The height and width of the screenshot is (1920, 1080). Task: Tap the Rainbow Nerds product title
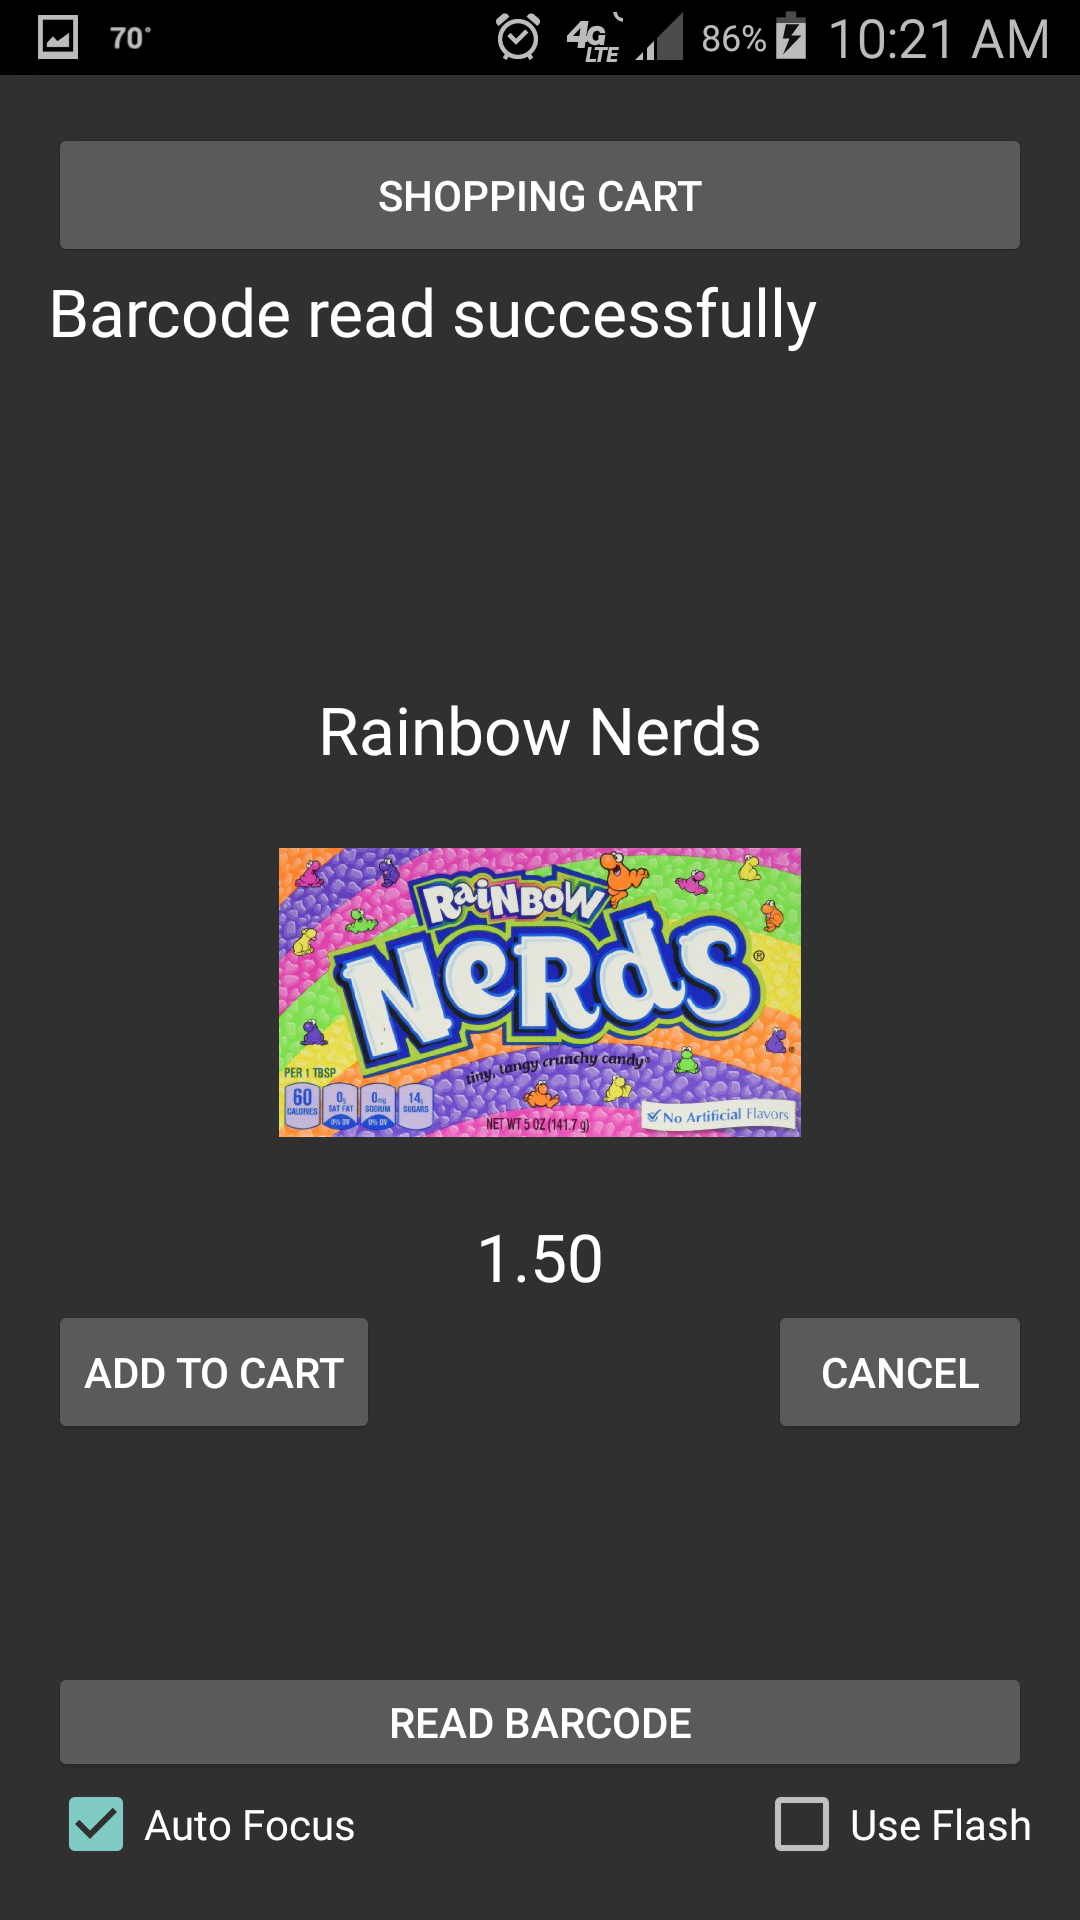540,732
